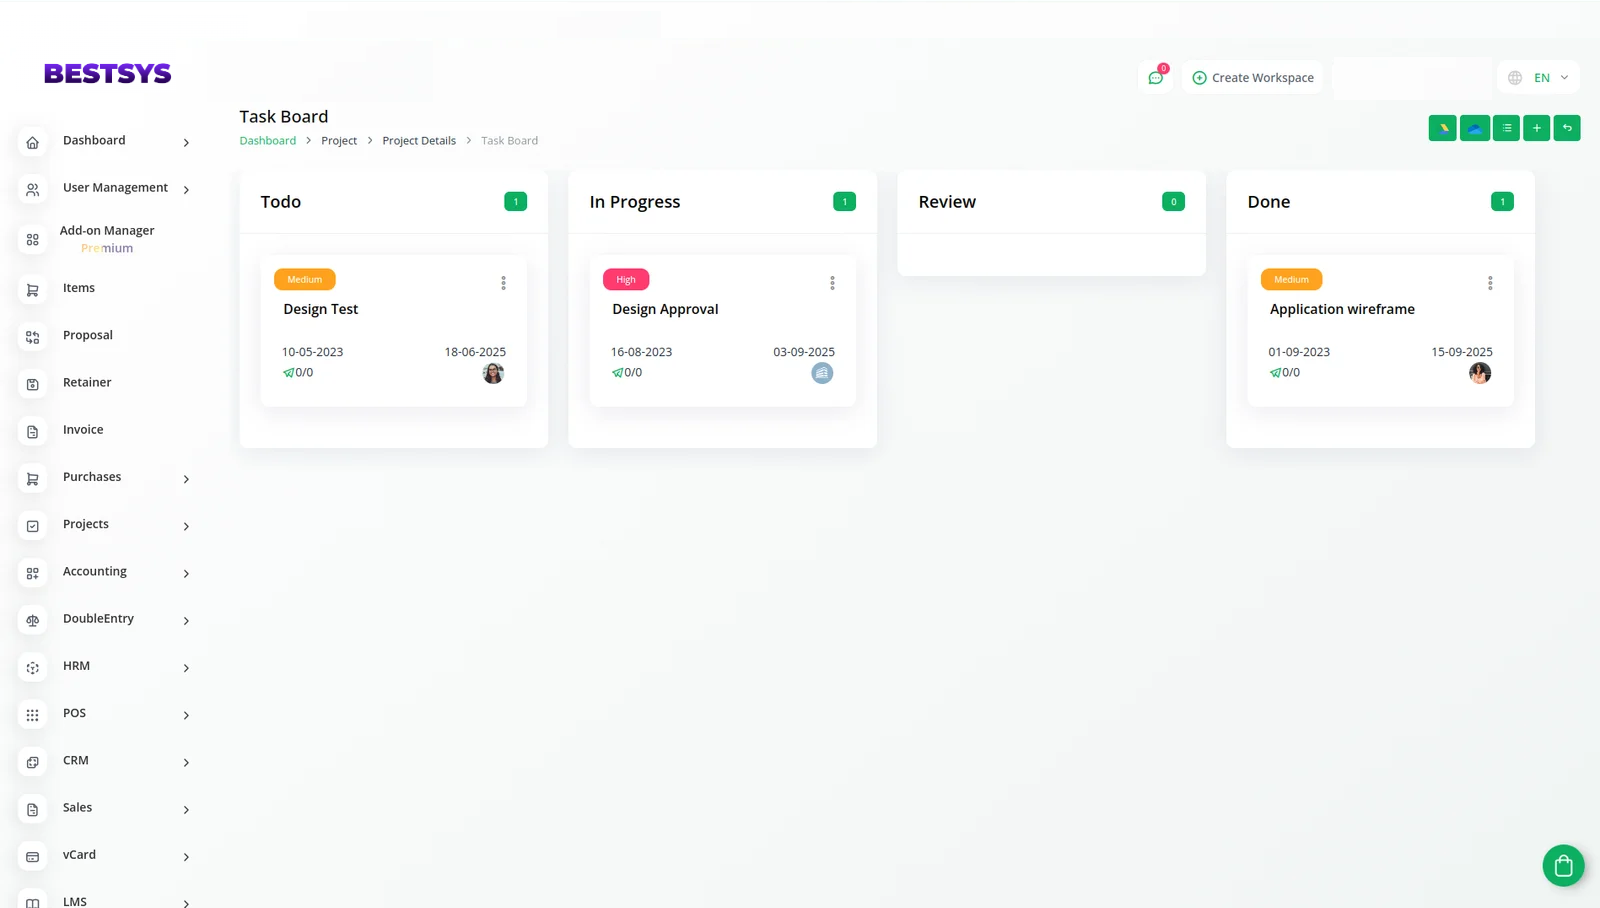Expand the Accounting sidebar section

105,572
